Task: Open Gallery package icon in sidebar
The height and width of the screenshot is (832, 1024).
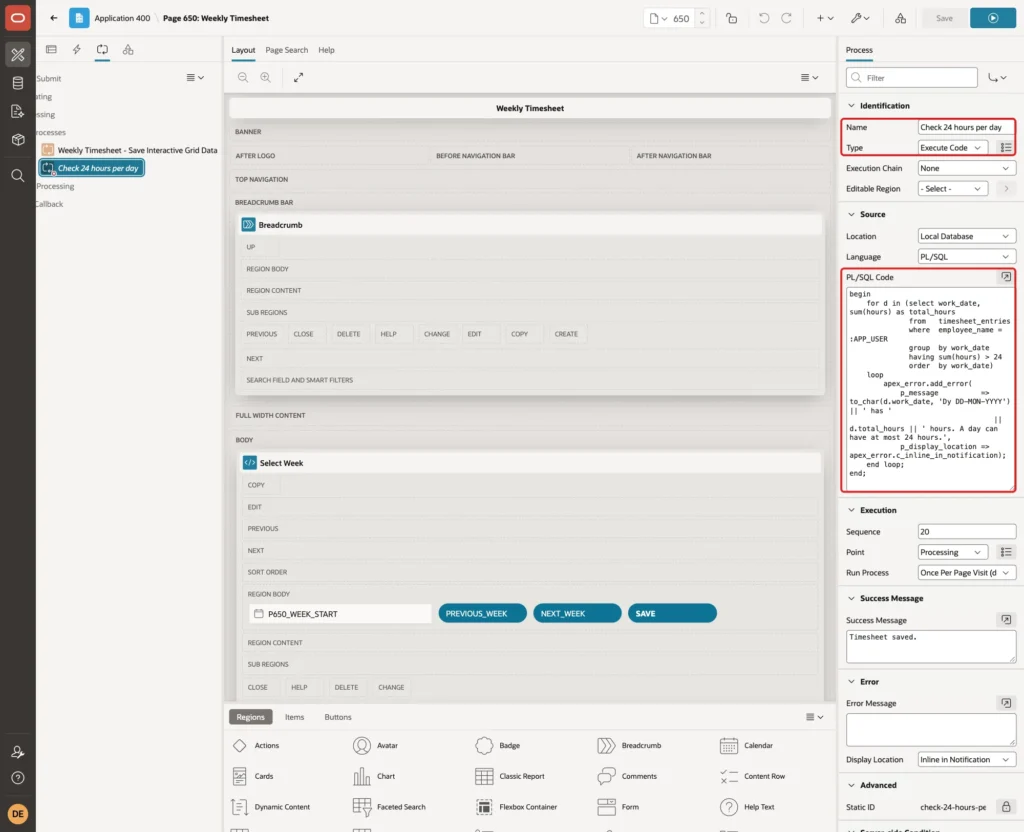Action: tap(18, 140)
